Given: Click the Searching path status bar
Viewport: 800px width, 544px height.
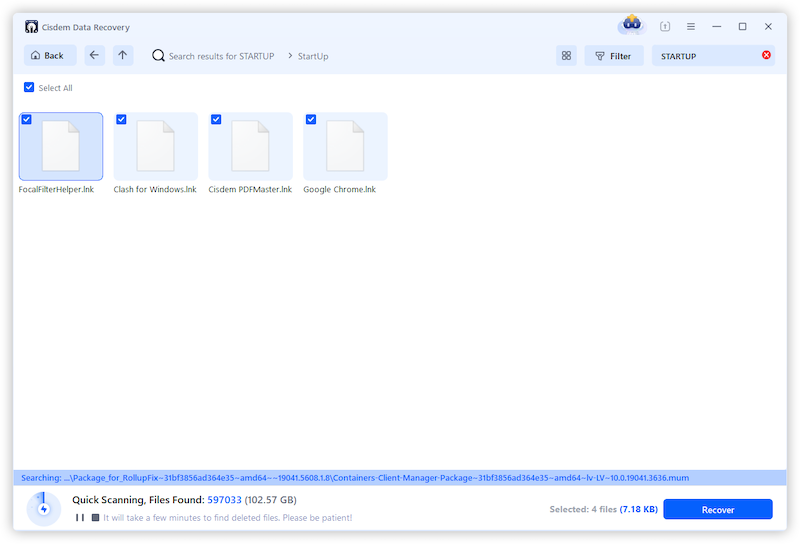Looking at the screenshot, I should pos(399,478).
